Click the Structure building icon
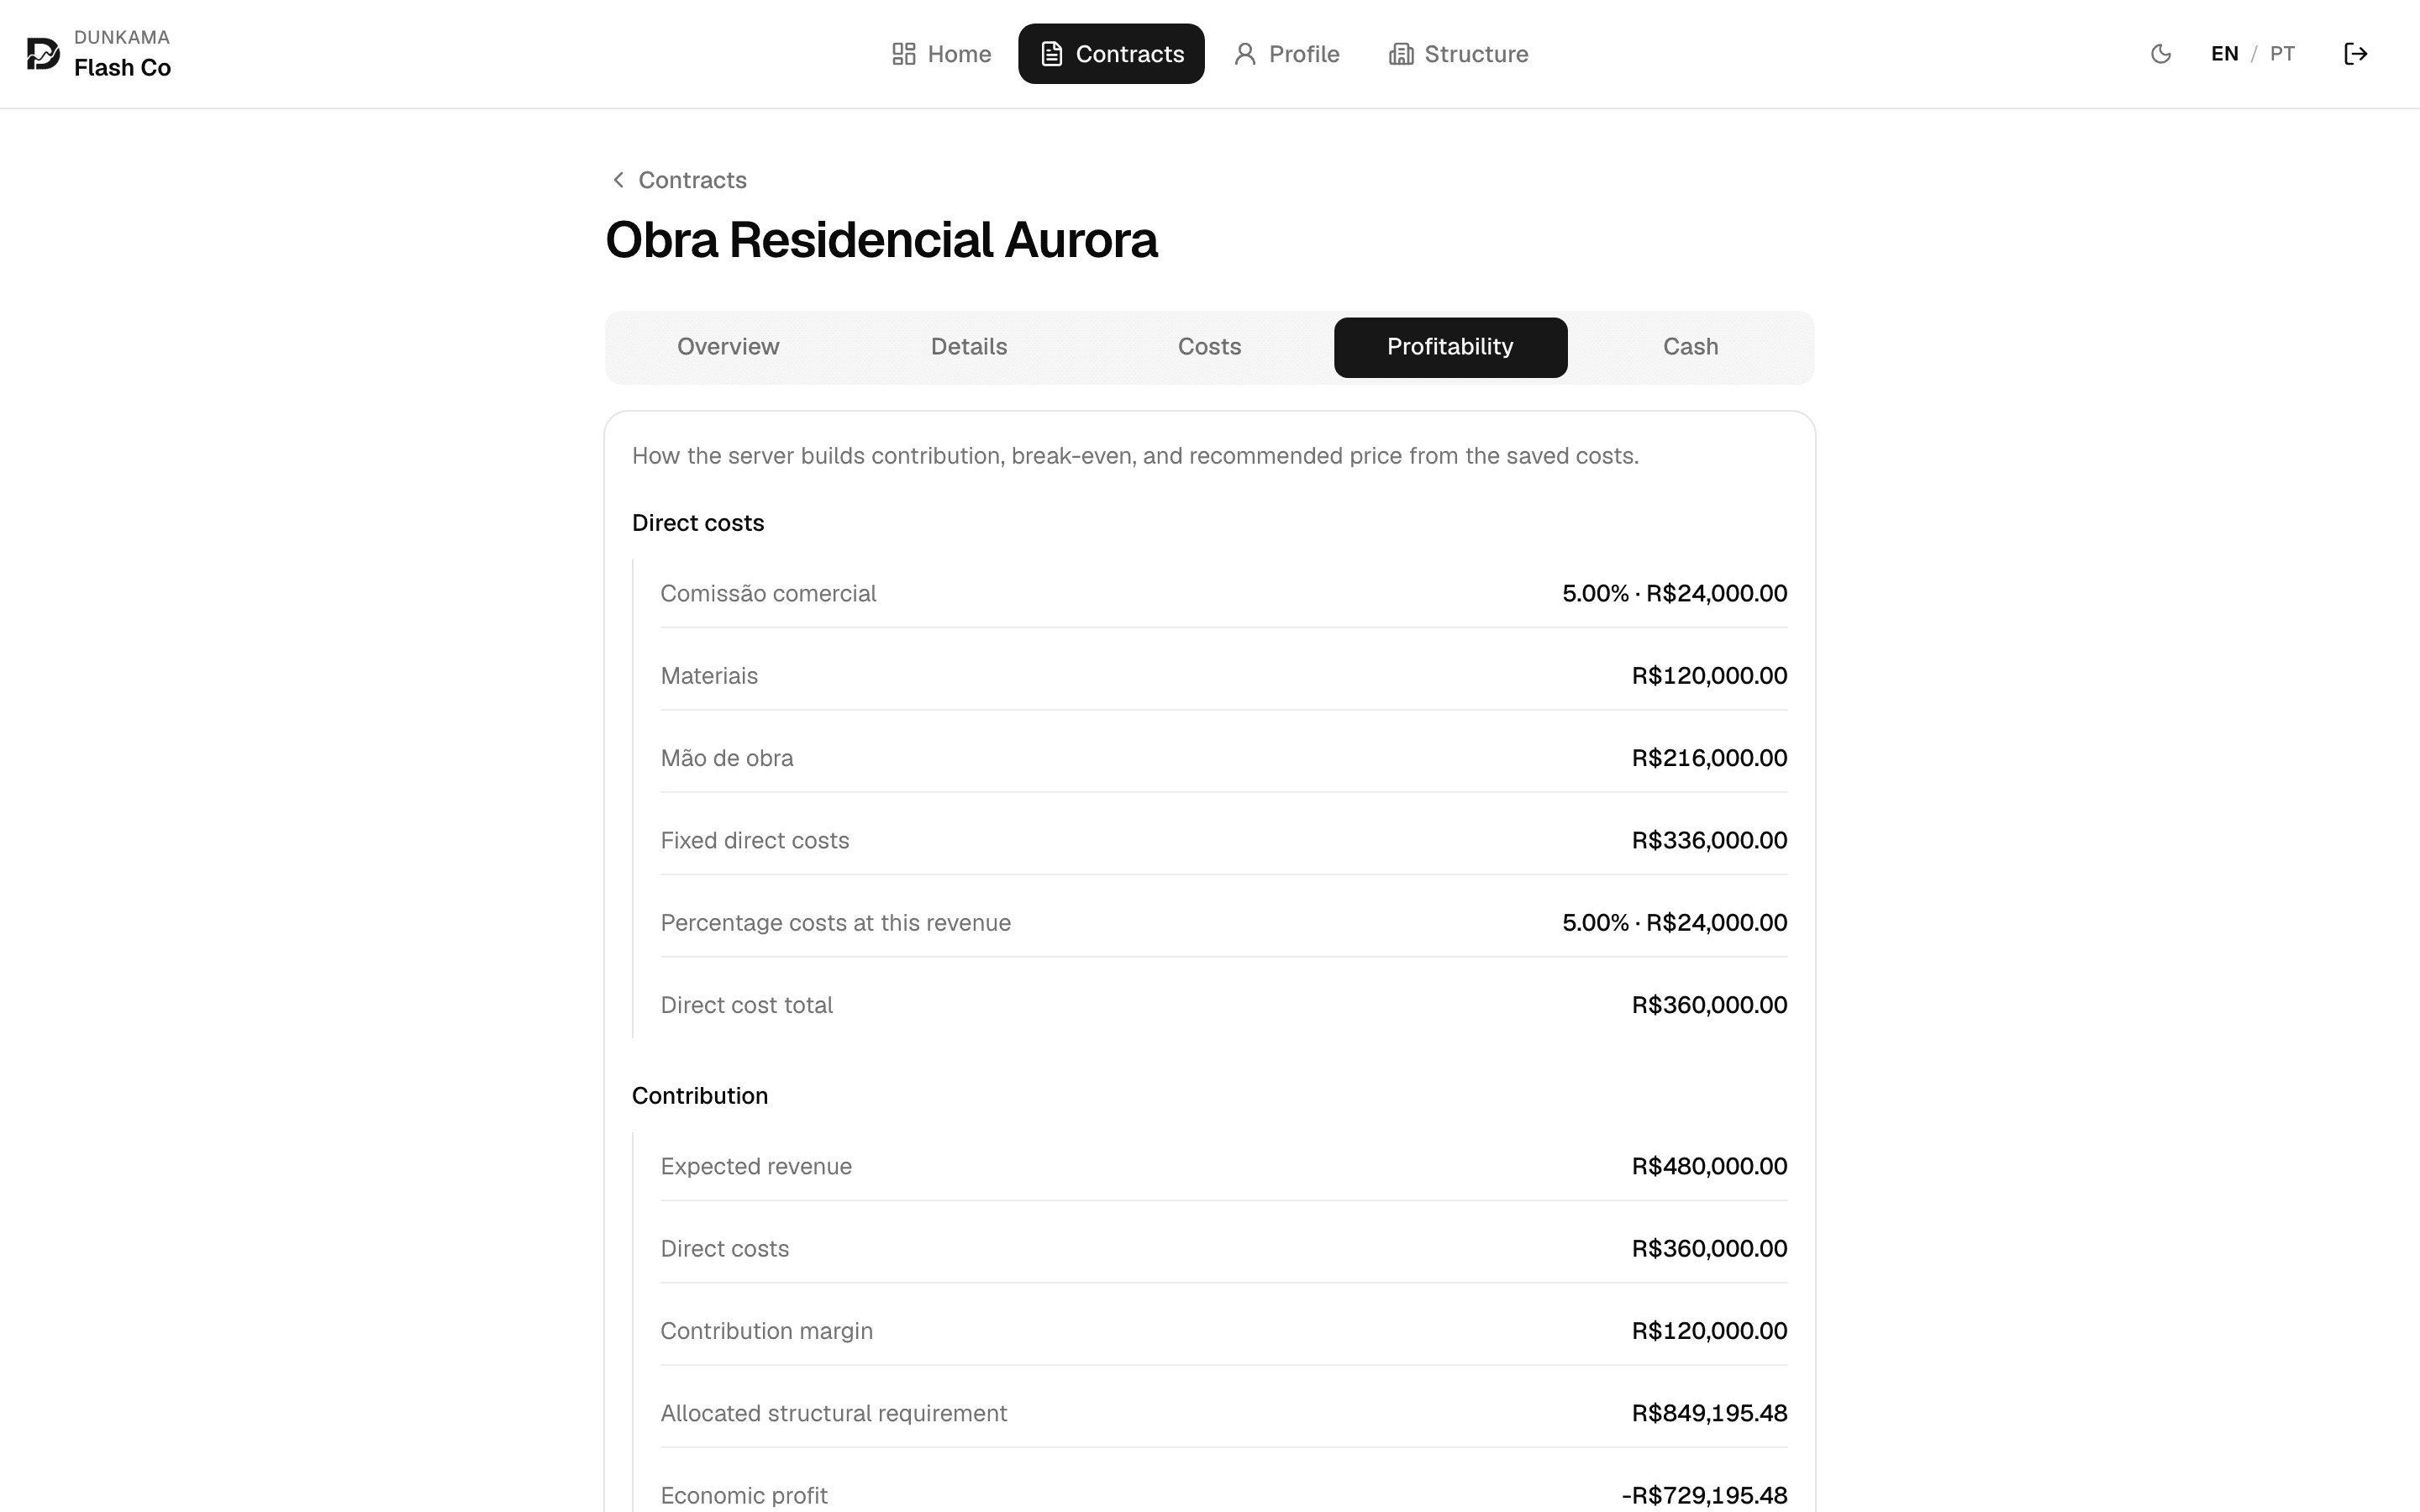 click(1400, 54)
